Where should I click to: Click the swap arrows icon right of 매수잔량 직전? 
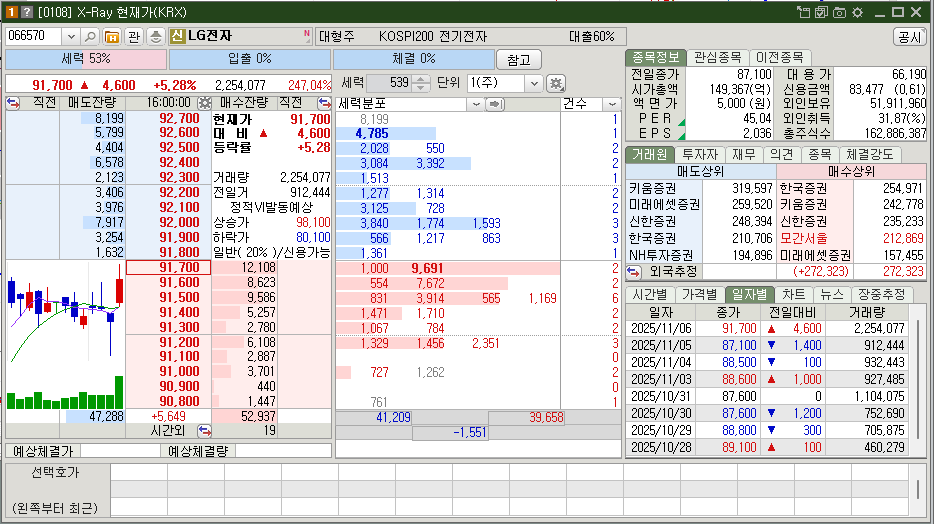click(x=324, y=103)
